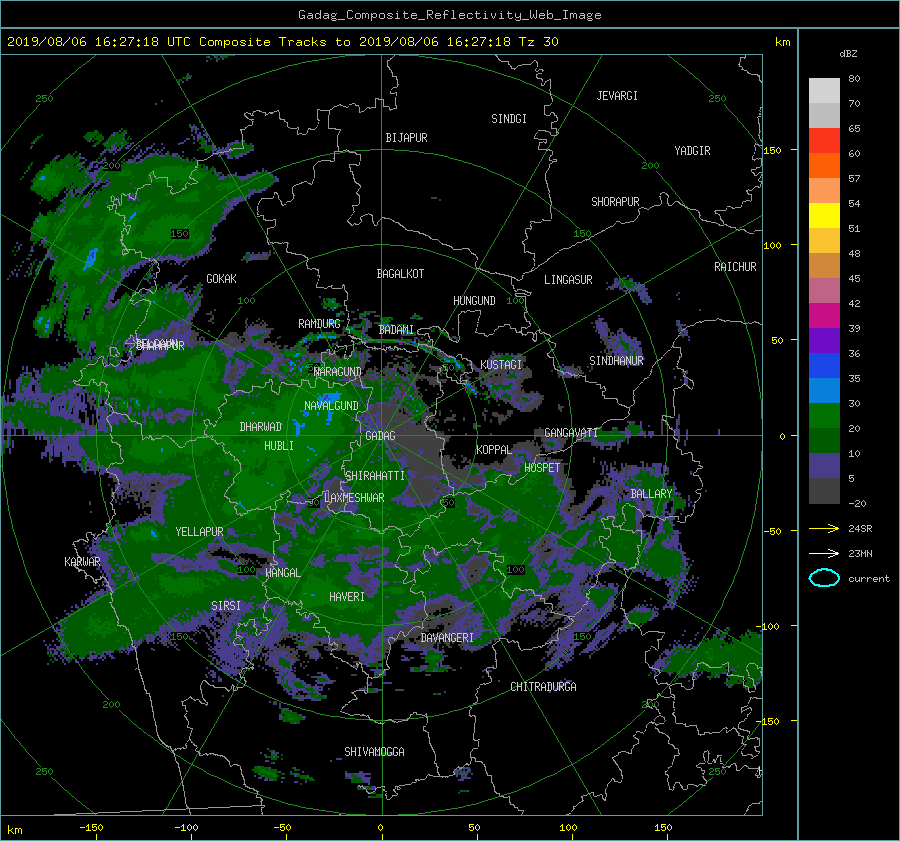This screenshot has height=841, width=900.
Task: Click the HUNGUND city label
Action: [474, 301]
